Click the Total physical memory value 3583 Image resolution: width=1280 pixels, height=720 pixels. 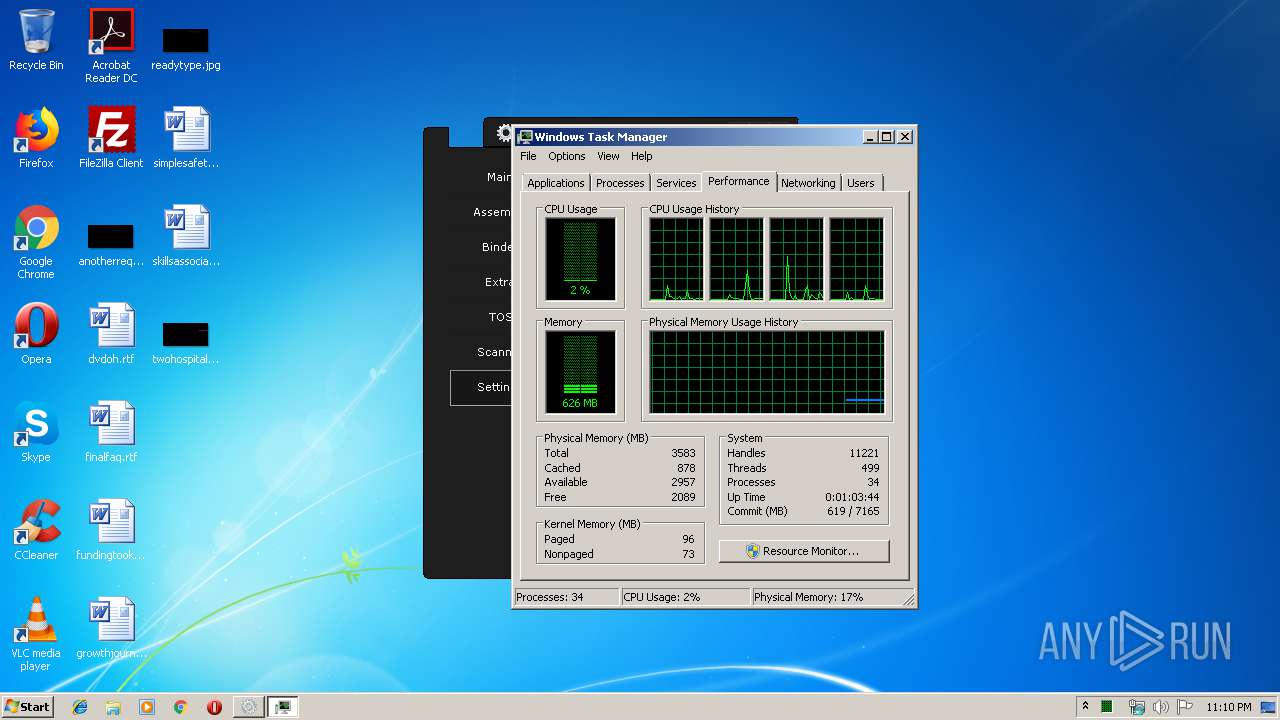[x=683, y=453]
